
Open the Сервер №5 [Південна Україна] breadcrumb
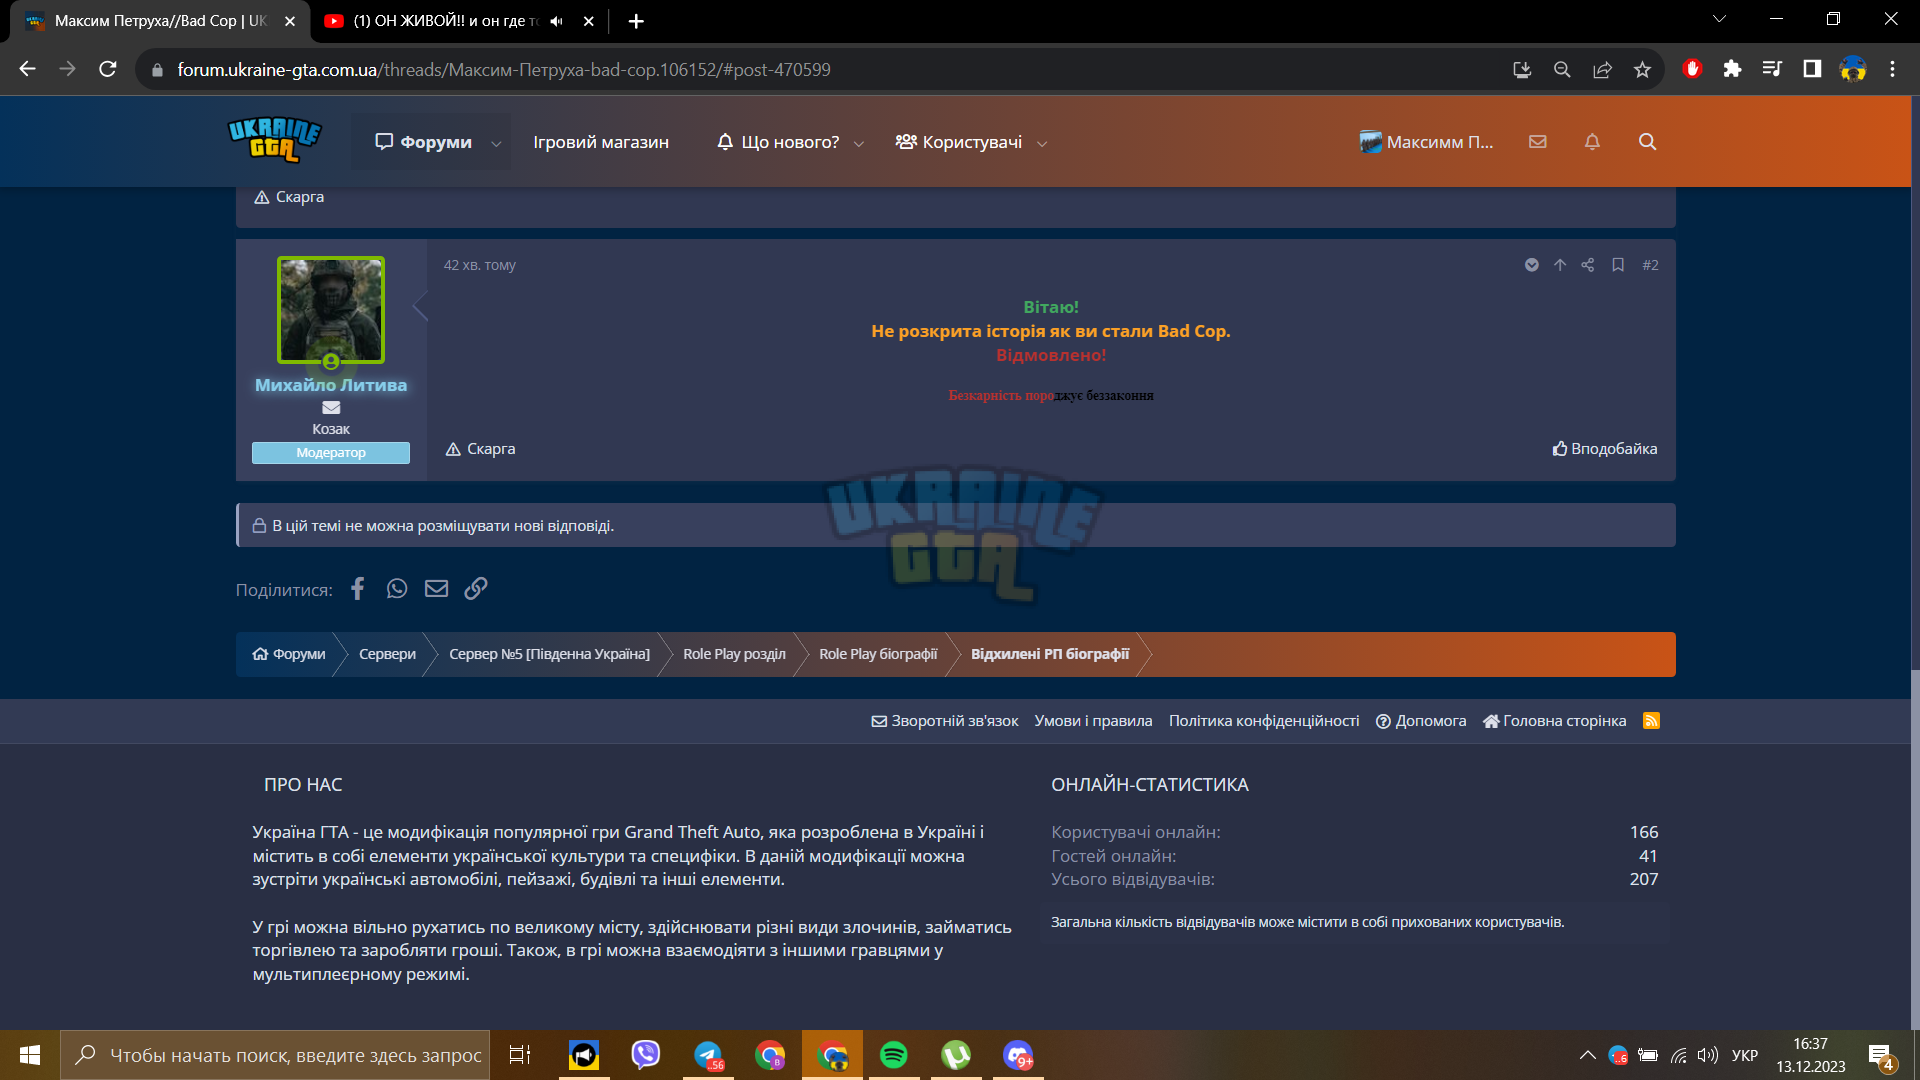tap(549, 654)
